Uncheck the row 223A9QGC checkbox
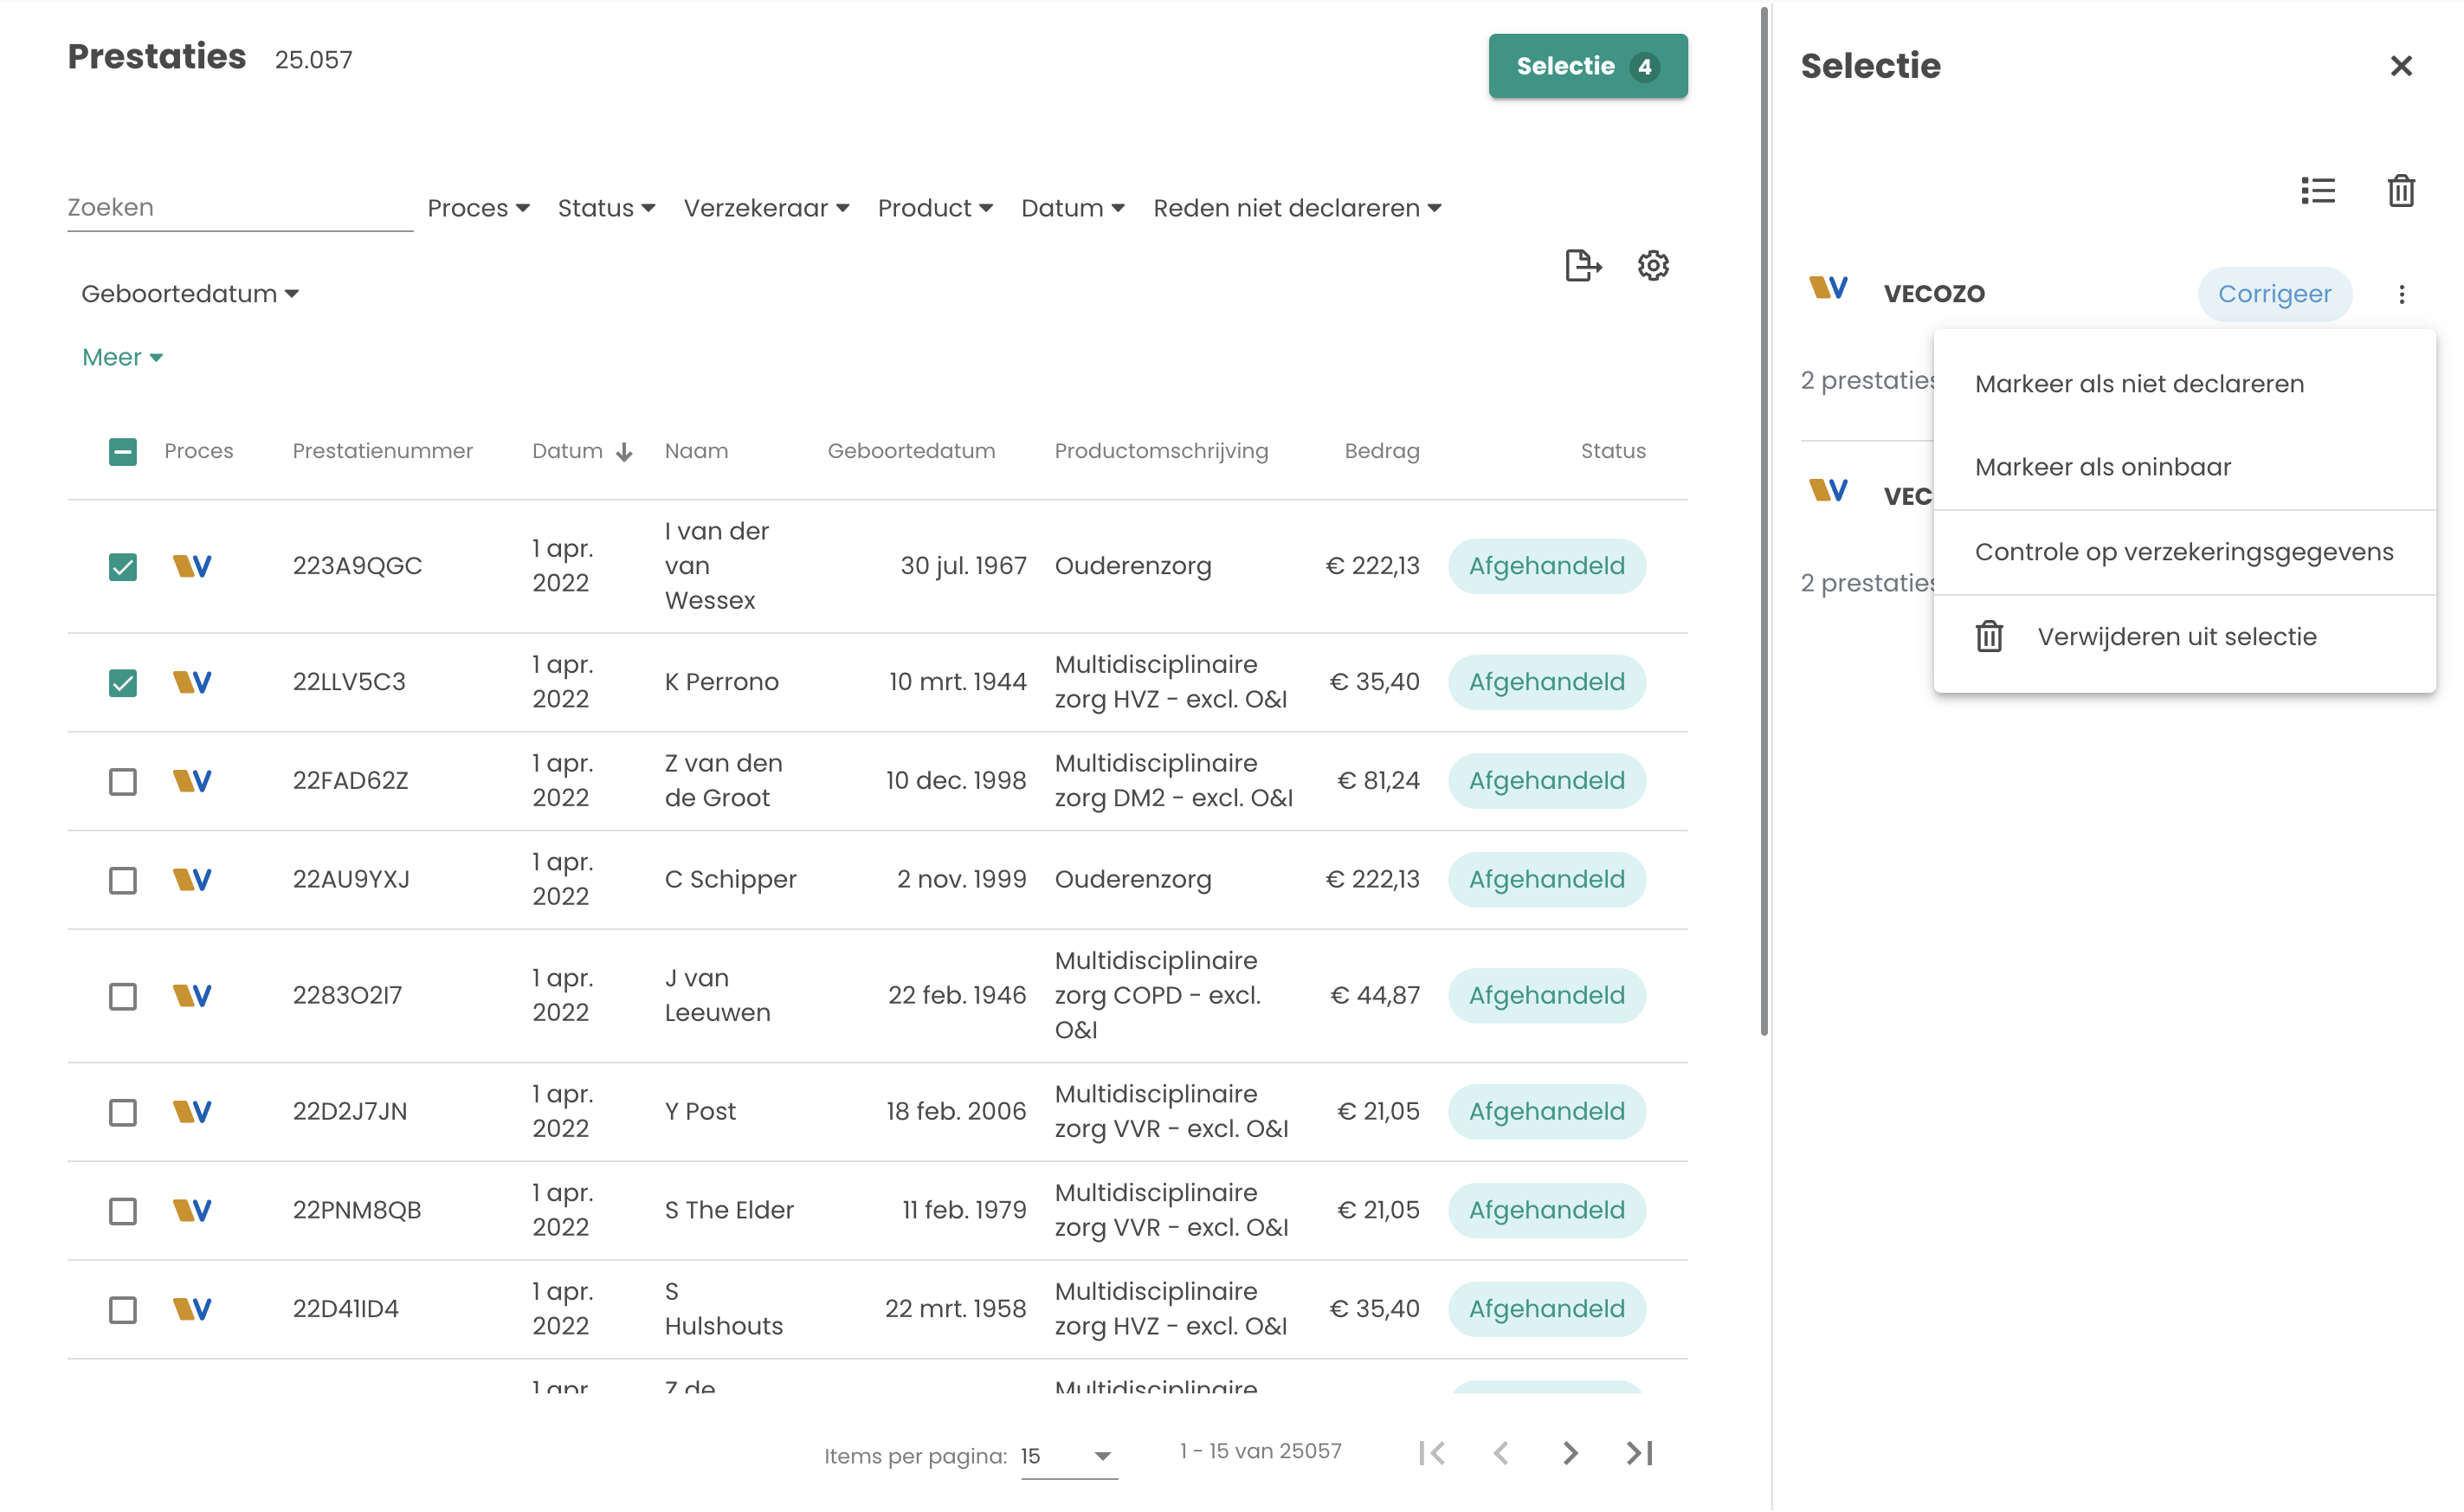2464x1512 pixels. pyautogui.click(x=123, y=566)
